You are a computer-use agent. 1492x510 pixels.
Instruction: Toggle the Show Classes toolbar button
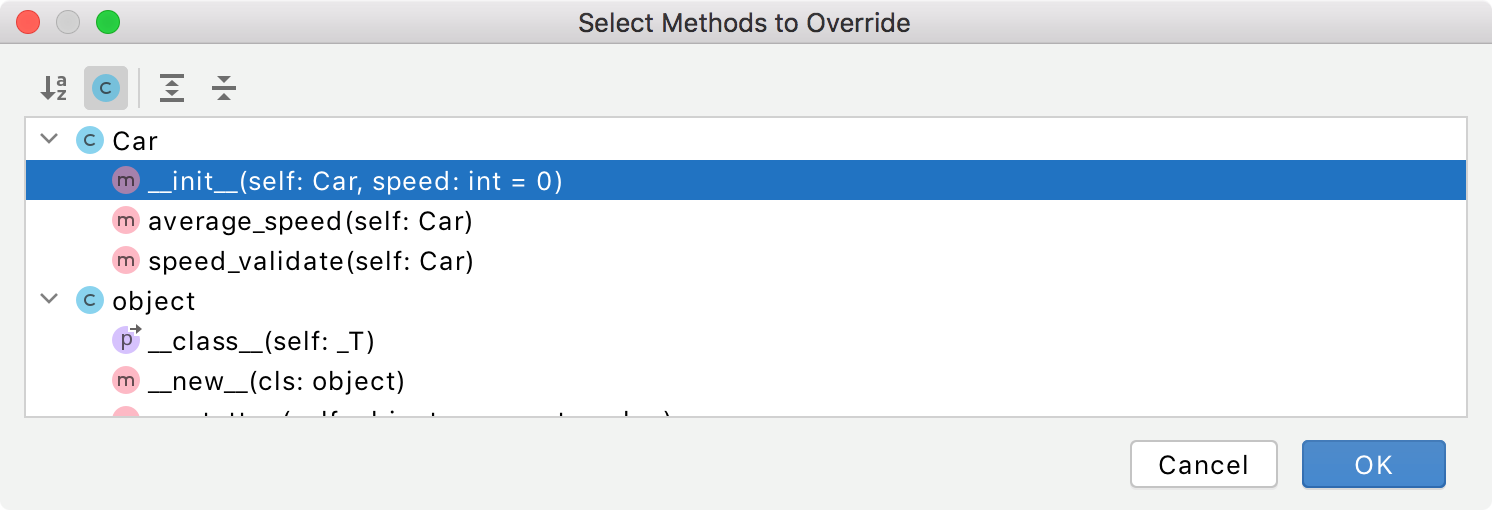click(x=106, y=88)
